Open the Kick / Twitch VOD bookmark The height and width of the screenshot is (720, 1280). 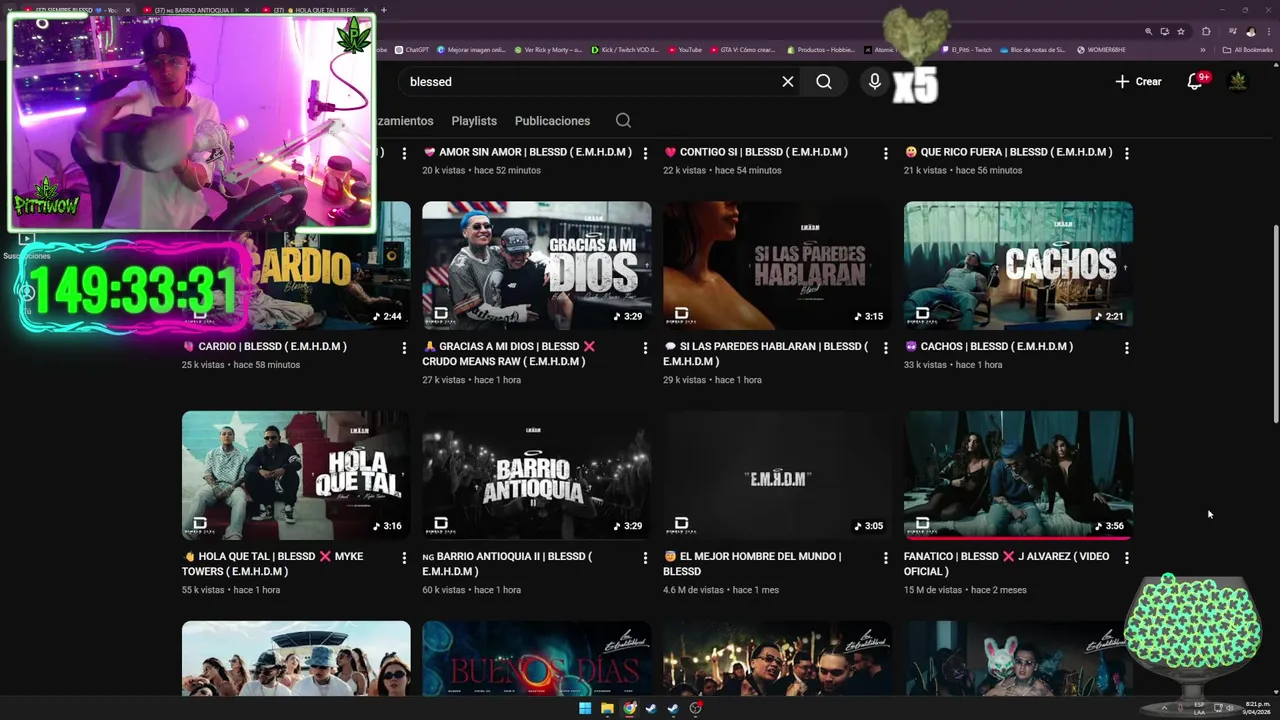tap(627, 50)
